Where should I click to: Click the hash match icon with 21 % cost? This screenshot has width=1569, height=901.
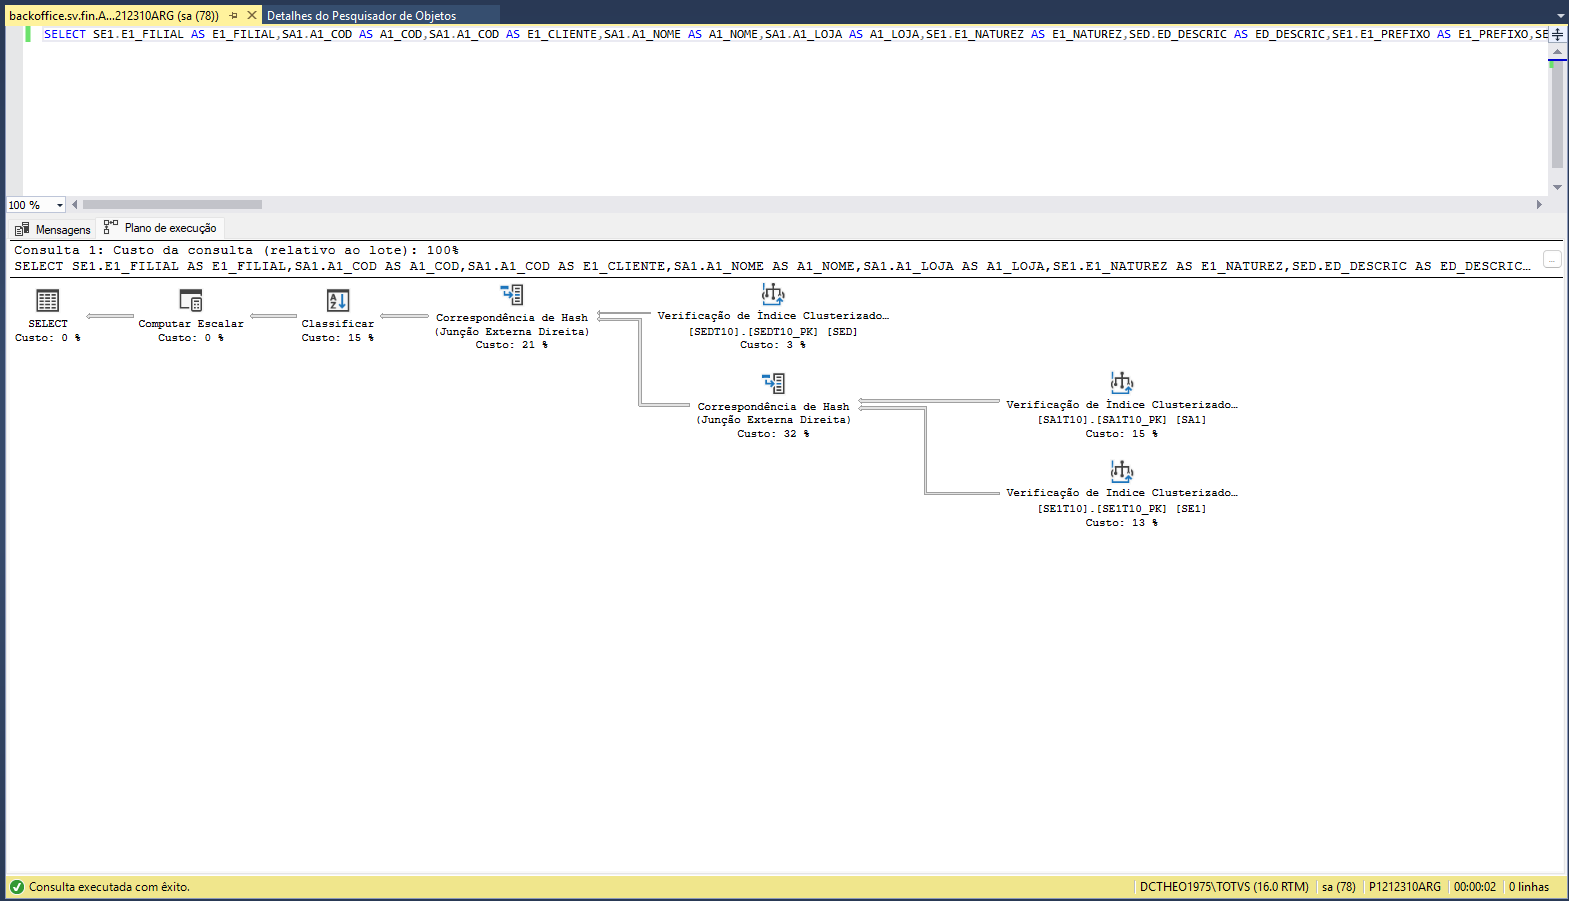(x=512, y=294)
